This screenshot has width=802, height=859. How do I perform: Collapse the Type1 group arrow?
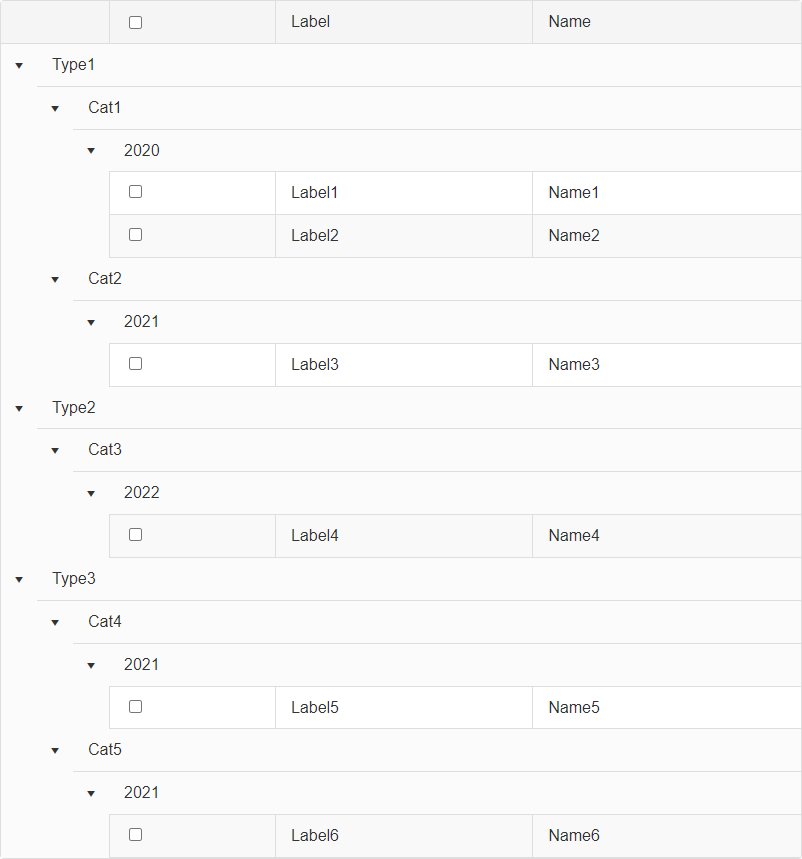tap(19, 66)
